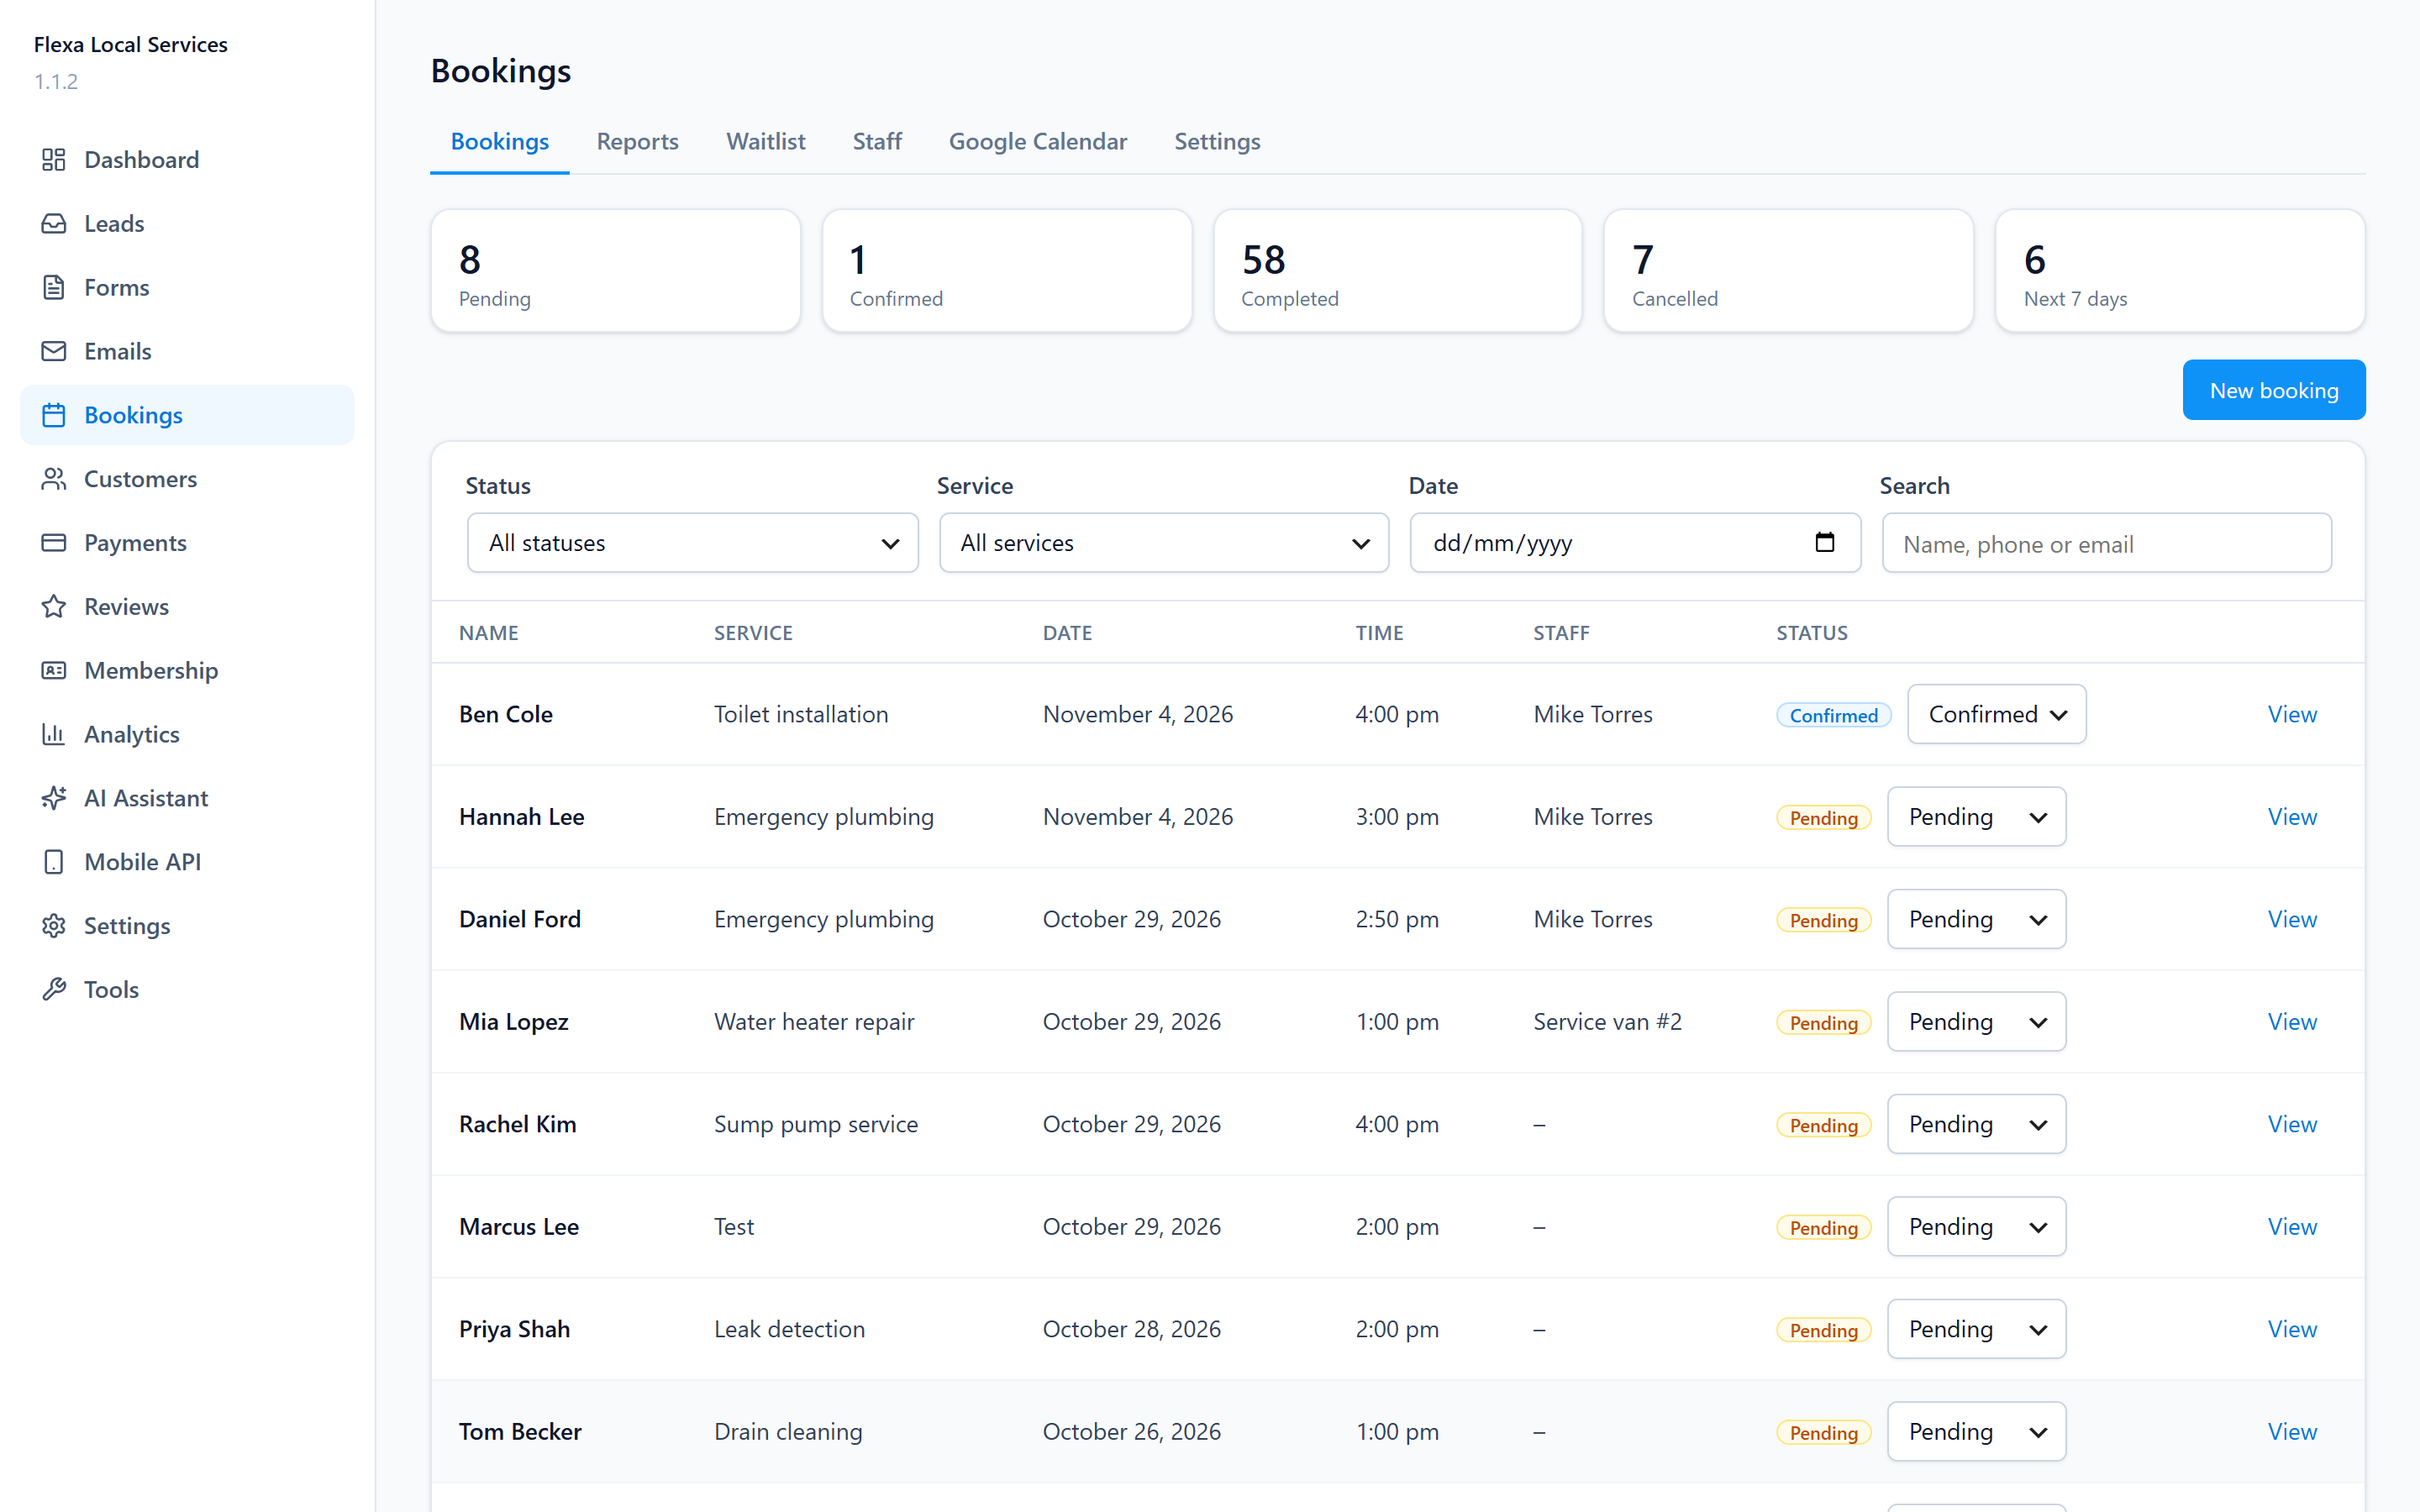Image resolution: width=2420 pixels, height=1512 pixels.
Task: Click the Bookings calendar icon in sidebar
Action: pos(54,415)
